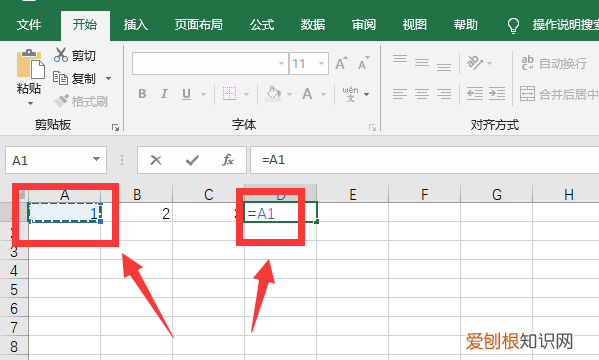The width and height of the screenshot is (599, 360).
Task: Open the Insert (插入) tab
Action: click(136, 25)
